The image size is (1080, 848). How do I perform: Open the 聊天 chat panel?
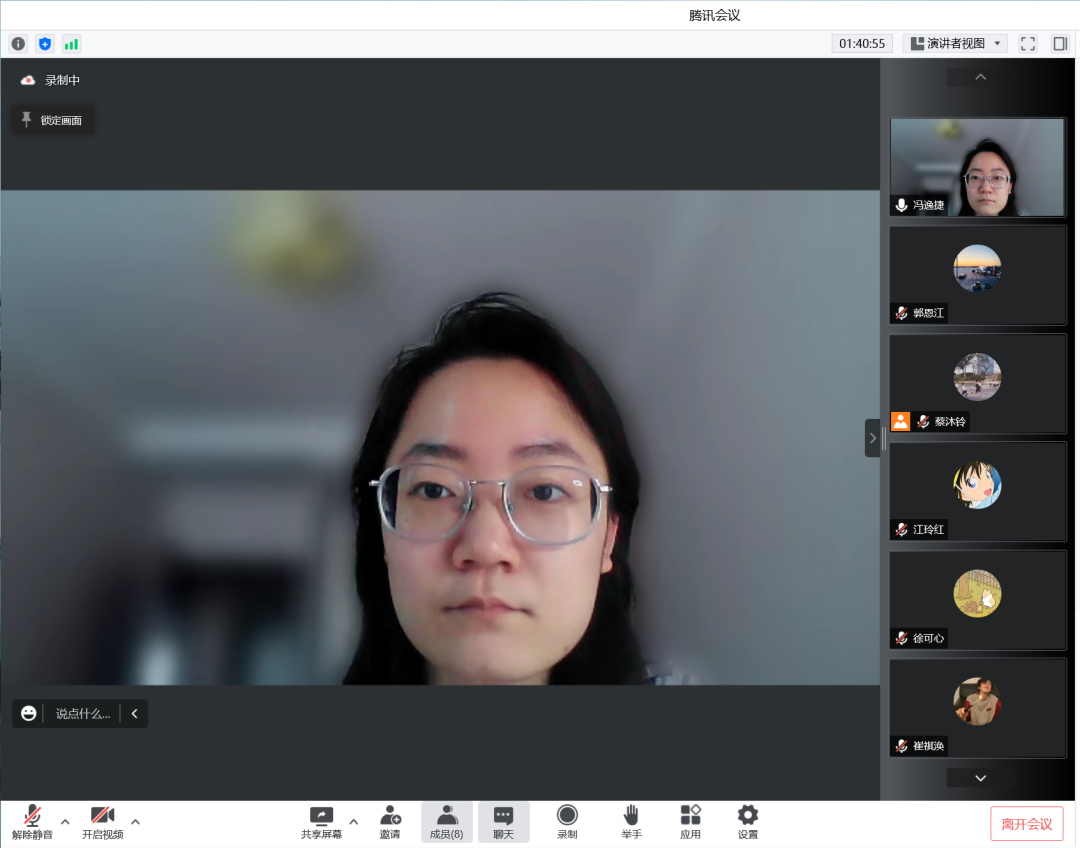[x=503, y=823]
